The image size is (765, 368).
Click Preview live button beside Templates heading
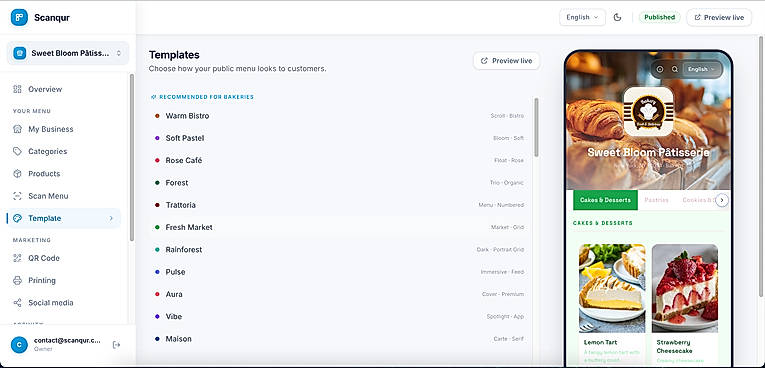[x=506, y=61]
